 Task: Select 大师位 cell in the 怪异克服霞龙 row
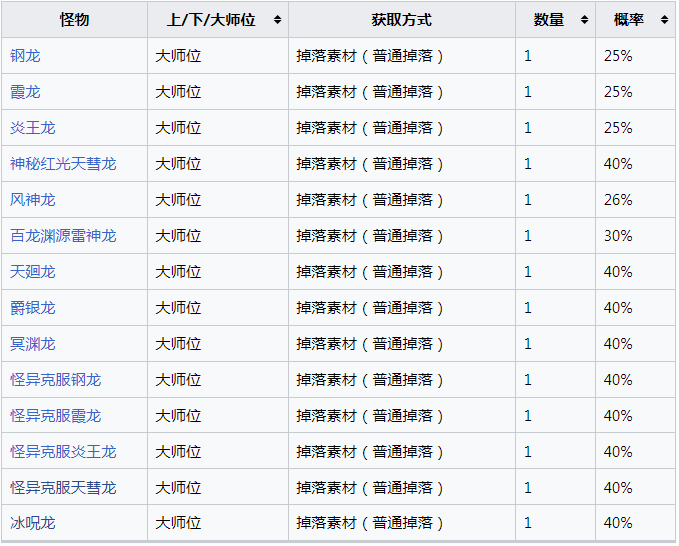pyautogui.click(x=218, y=415)
